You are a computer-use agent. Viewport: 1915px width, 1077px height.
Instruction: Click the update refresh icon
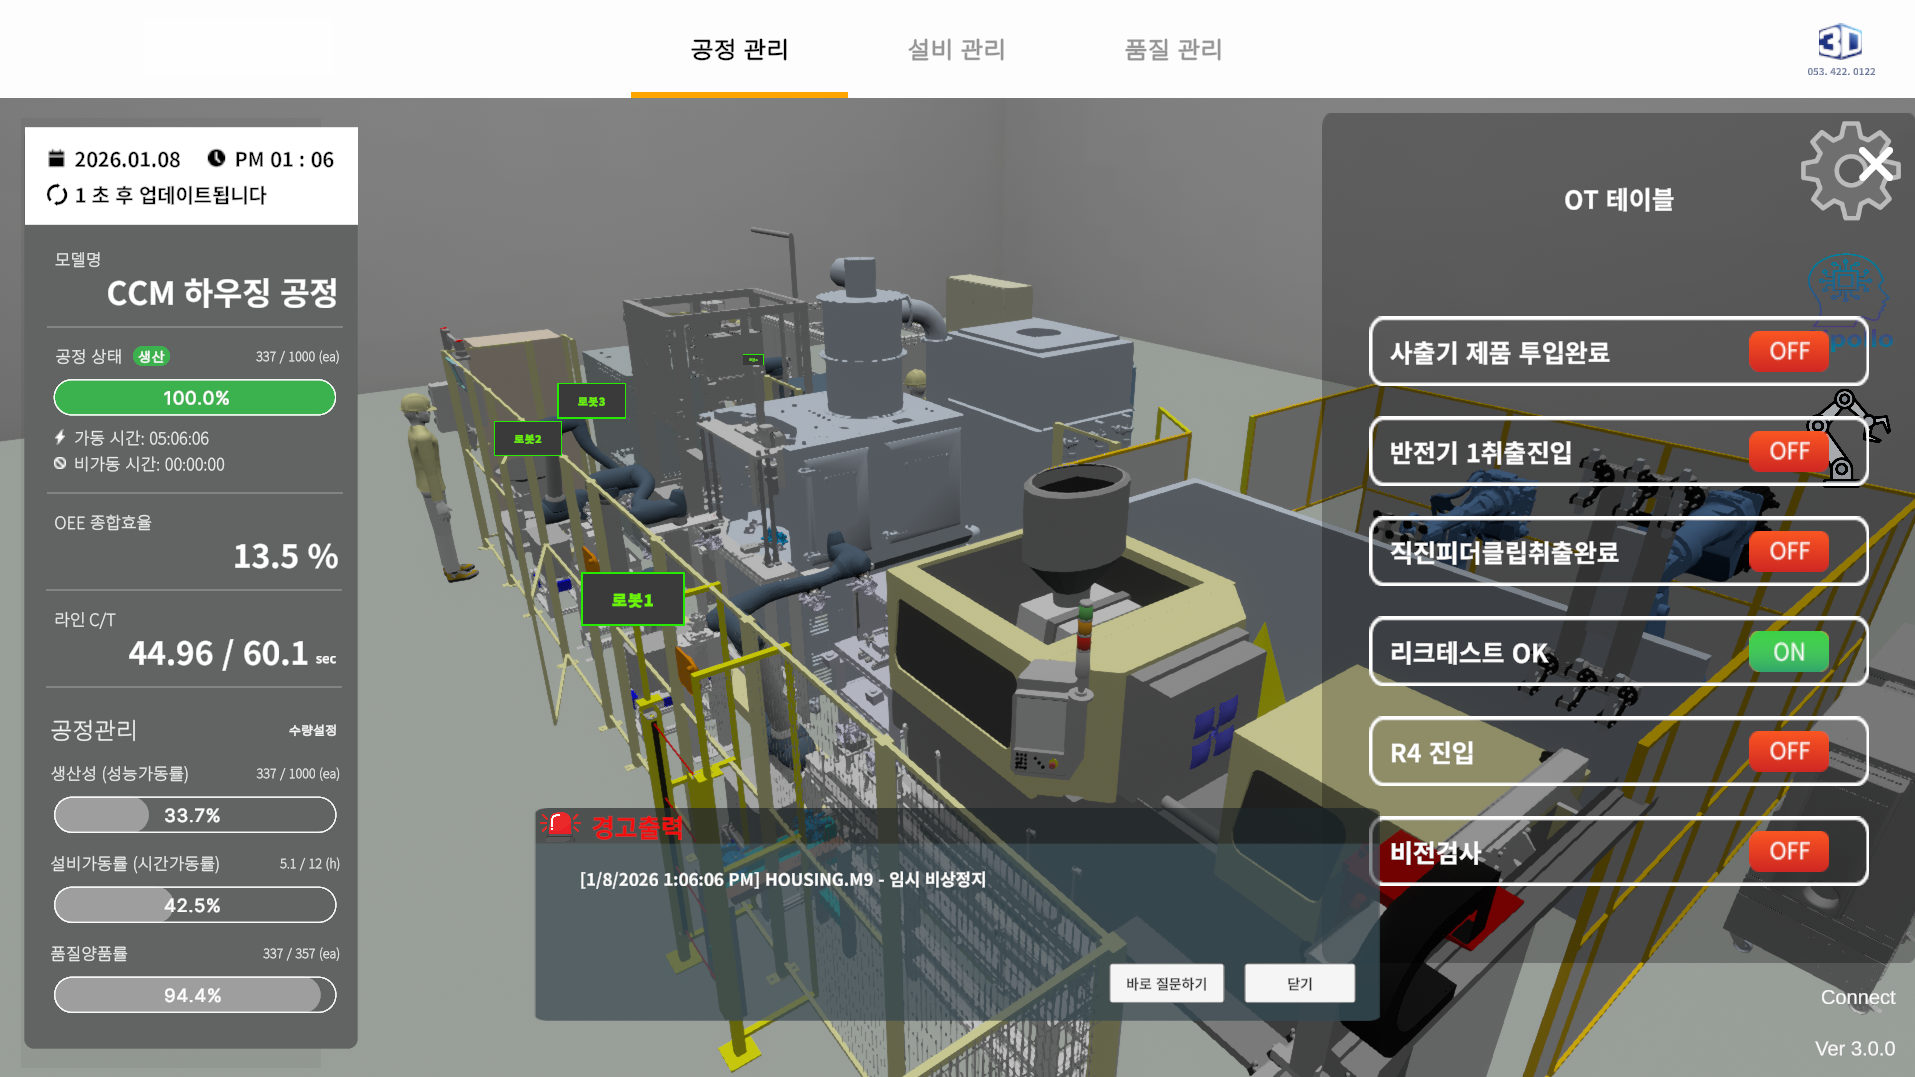pyautogui.click(x=56, y=195)
